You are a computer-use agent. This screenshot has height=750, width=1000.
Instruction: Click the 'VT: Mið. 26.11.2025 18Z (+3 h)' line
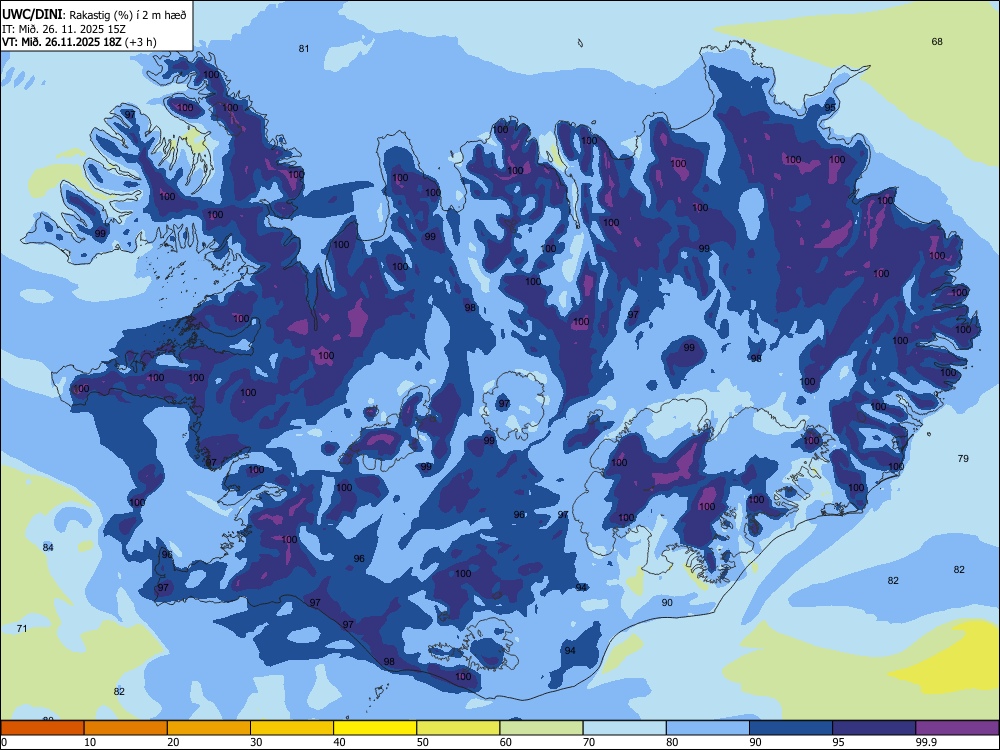pyautogui.click(x=79, y=42)
